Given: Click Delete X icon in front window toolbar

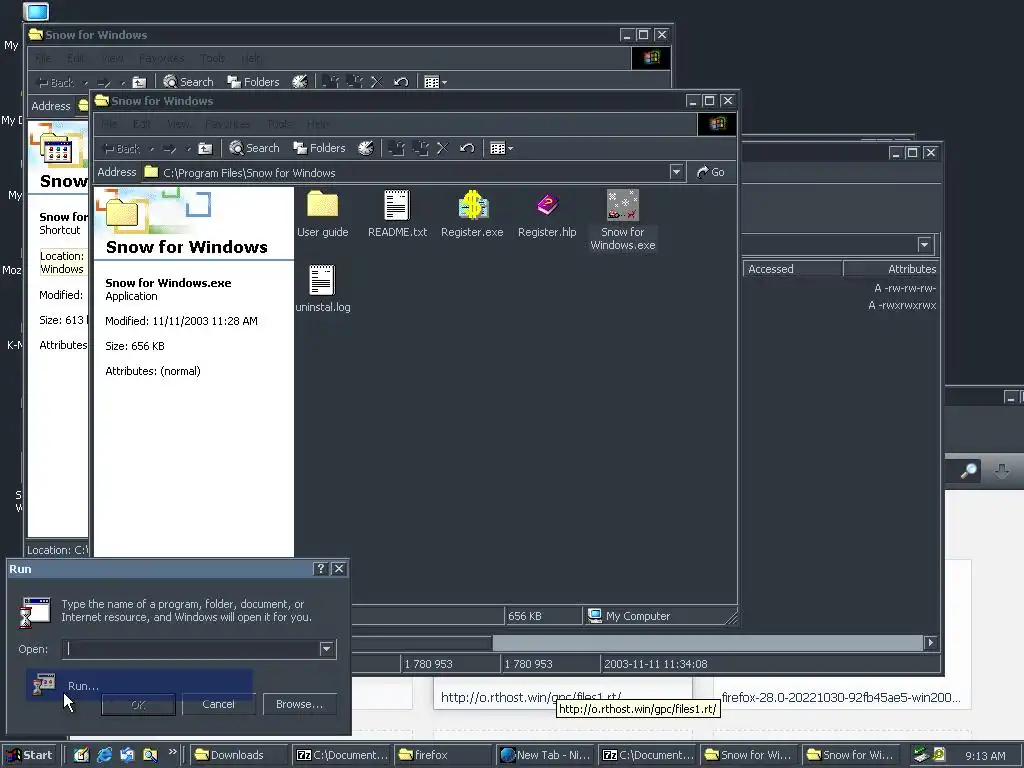Looking at the screenshot, I should (442, 148).
